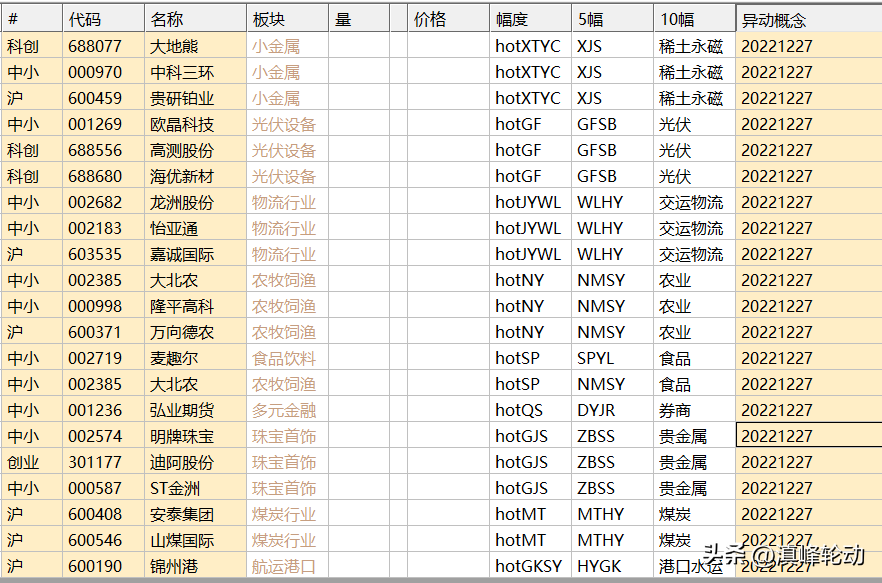The width and height of the screenshot is (882, 583).
Task: Select stock code 688680
Action: tap(104, 176)
